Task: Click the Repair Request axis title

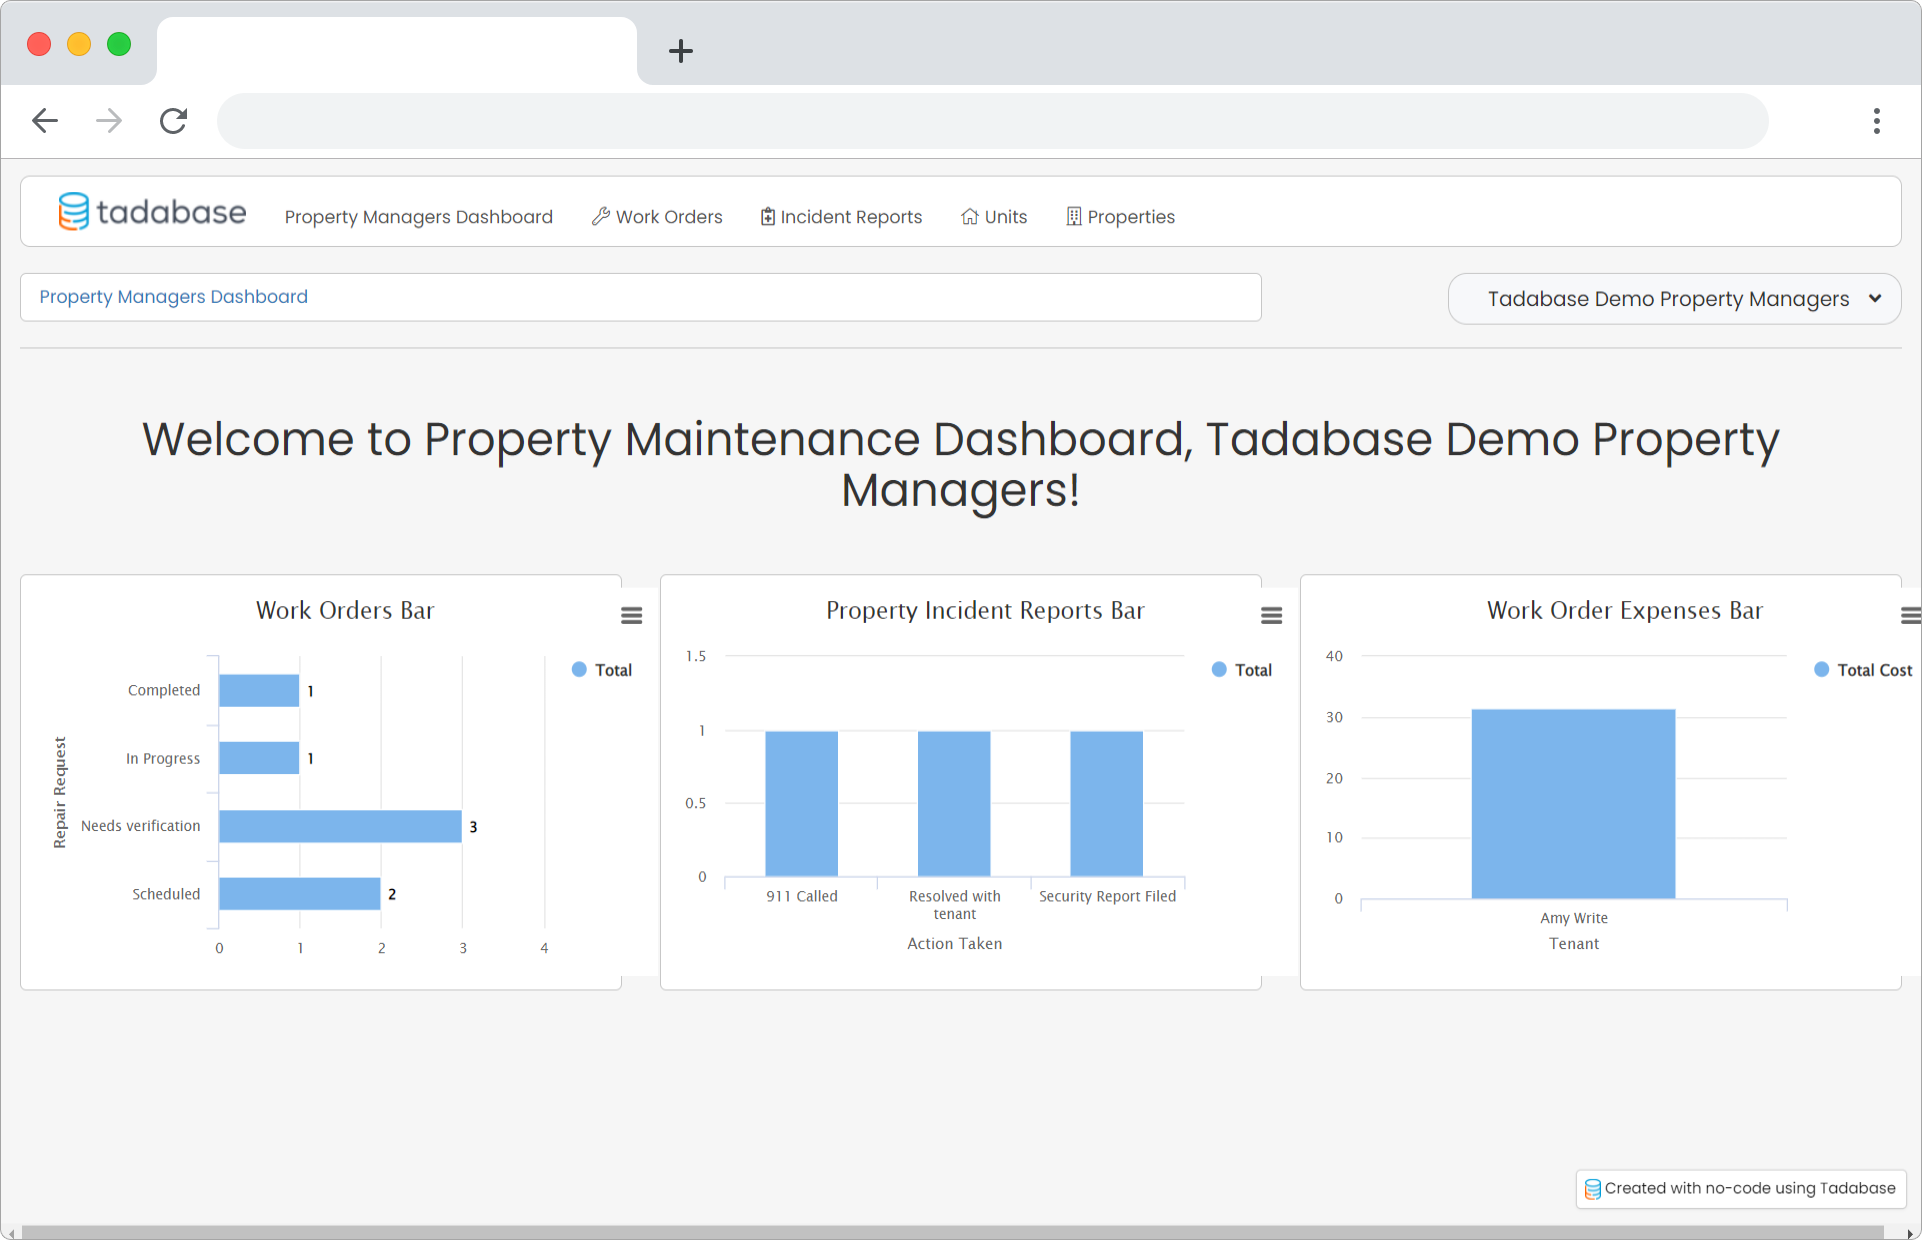Action: pos(60,793)
